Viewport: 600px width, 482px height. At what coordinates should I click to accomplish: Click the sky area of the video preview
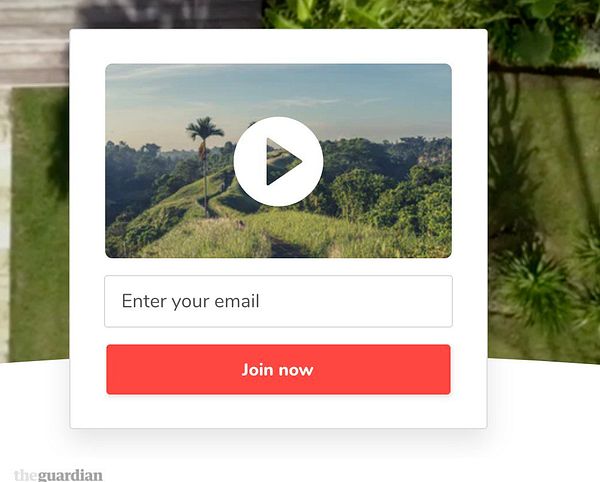click(278, 92)
